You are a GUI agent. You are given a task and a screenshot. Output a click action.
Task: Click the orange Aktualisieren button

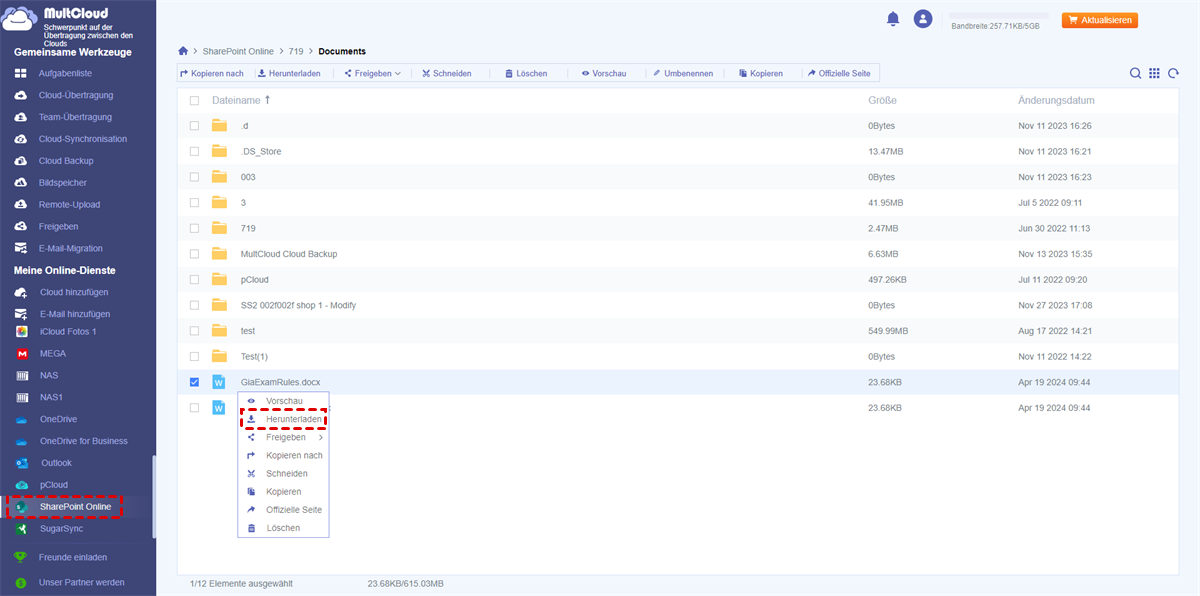(x=1099, y=20)
